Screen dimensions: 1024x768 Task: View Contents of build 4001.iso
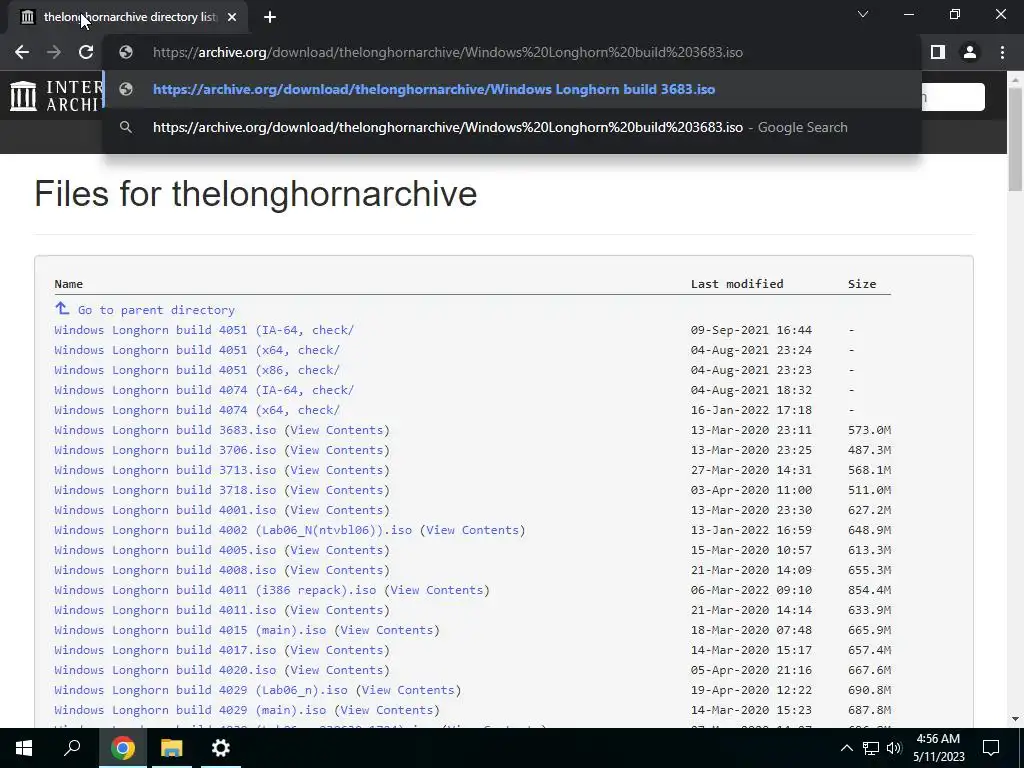[x=336, y=510]
